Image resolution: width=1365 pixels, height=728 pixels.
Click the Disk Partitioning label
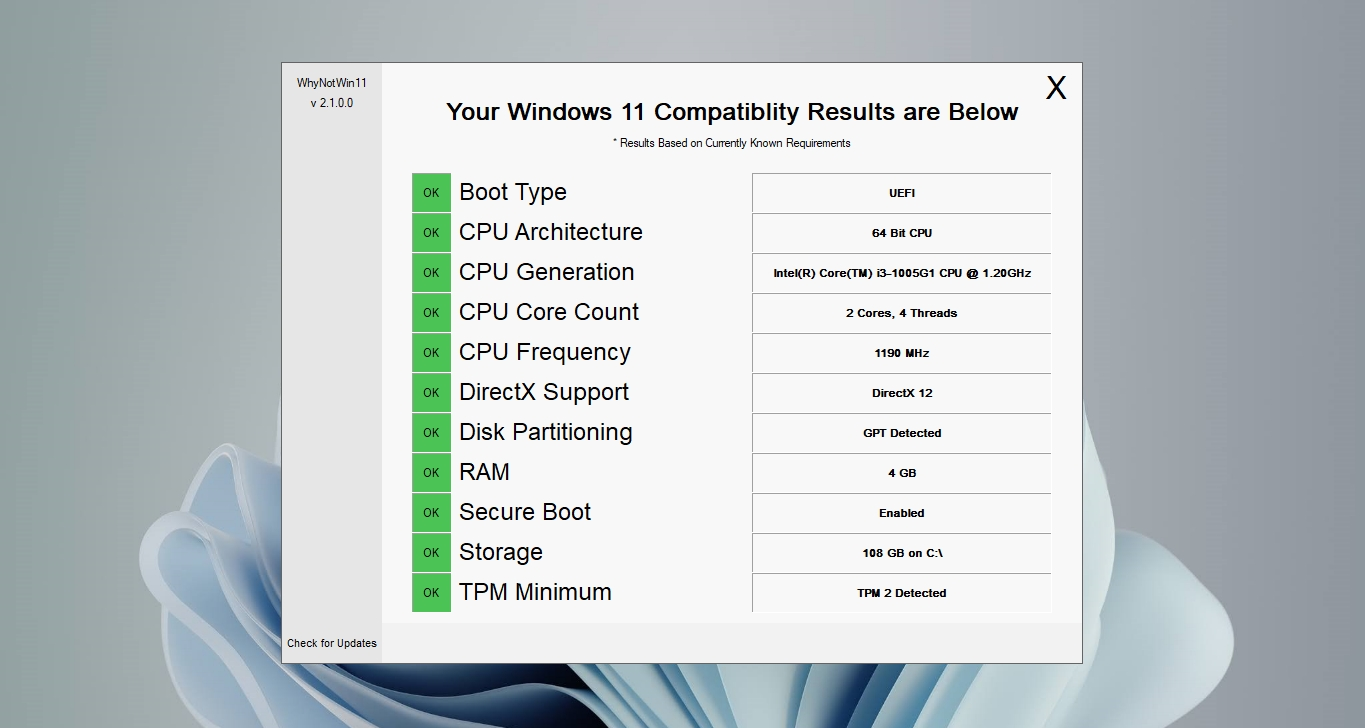[546, 433]
